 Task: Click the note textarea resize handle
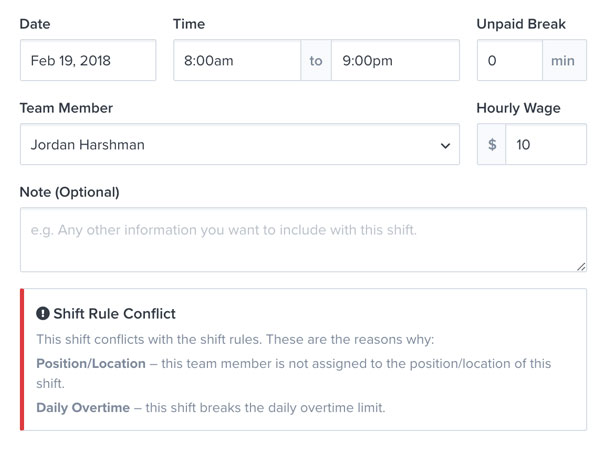pyautogui.click(x=581, y=266)
